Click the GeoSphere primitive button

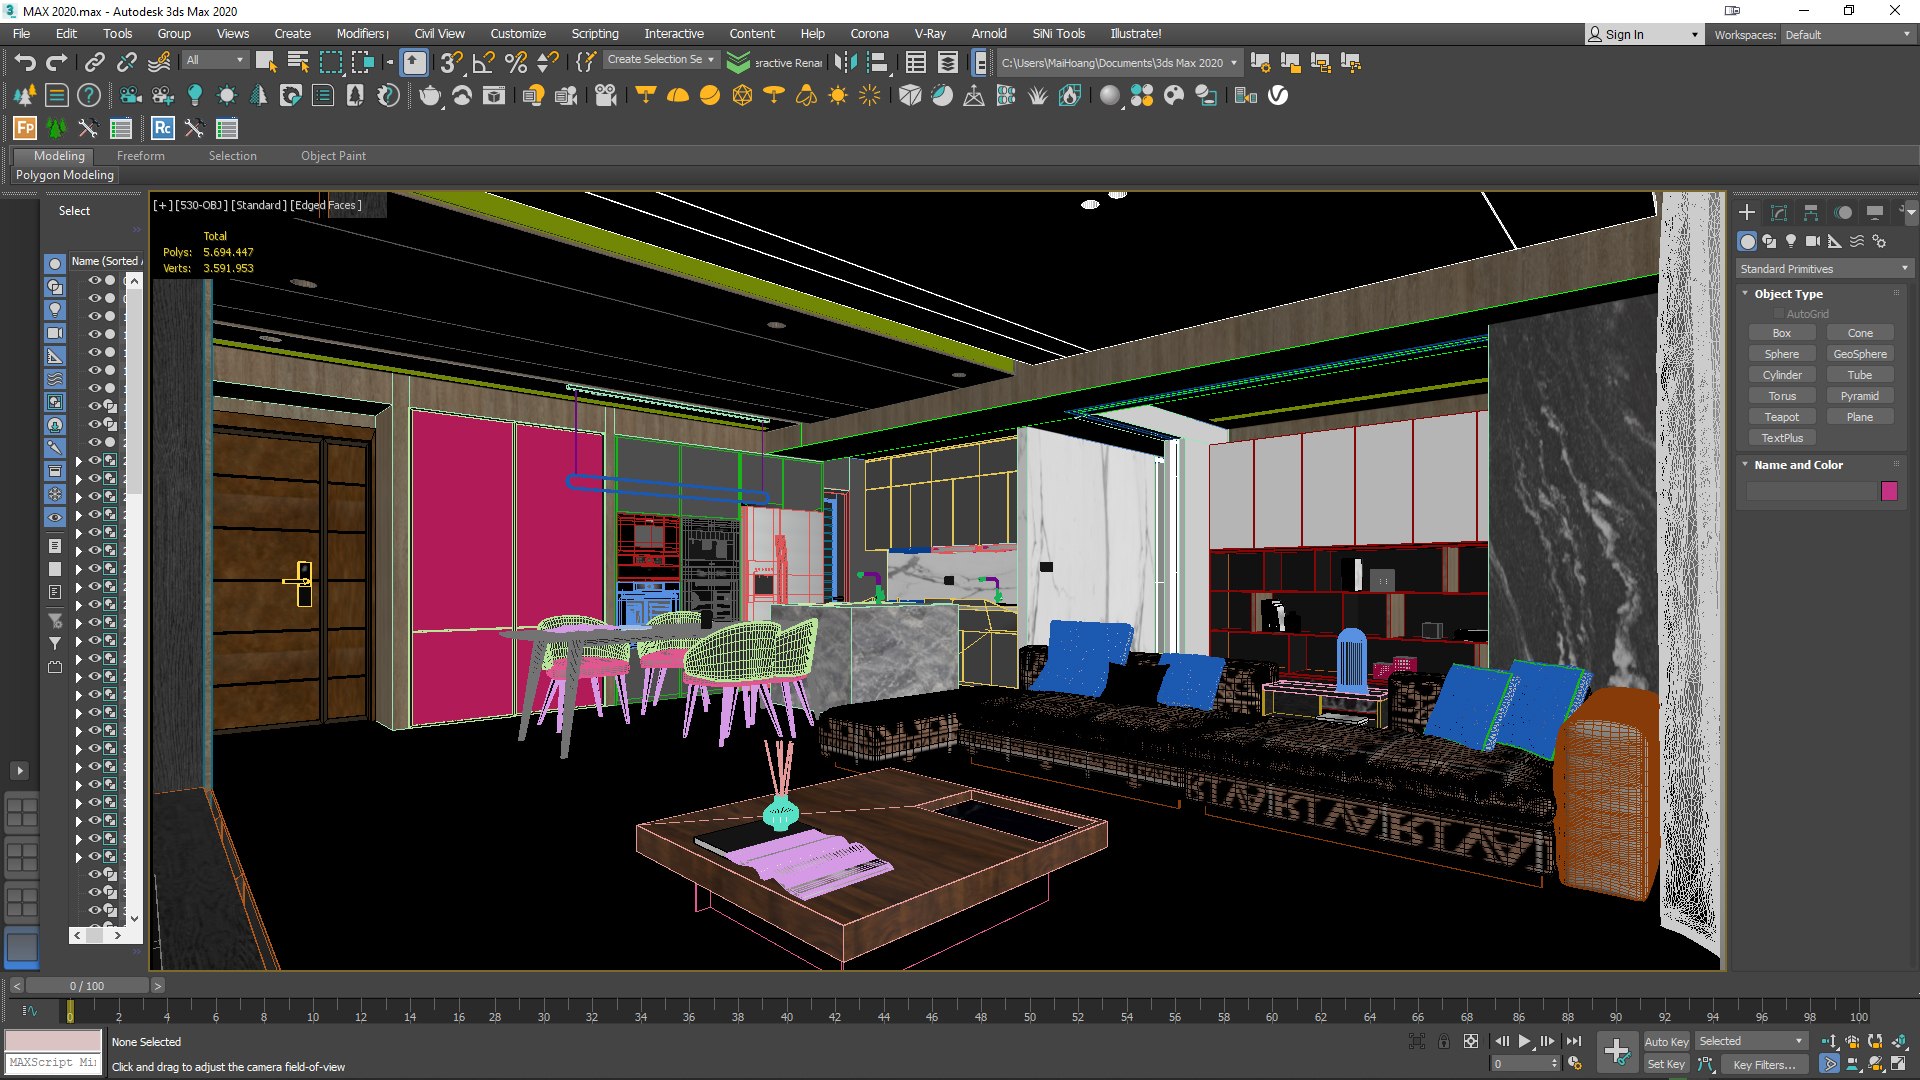1860,354
